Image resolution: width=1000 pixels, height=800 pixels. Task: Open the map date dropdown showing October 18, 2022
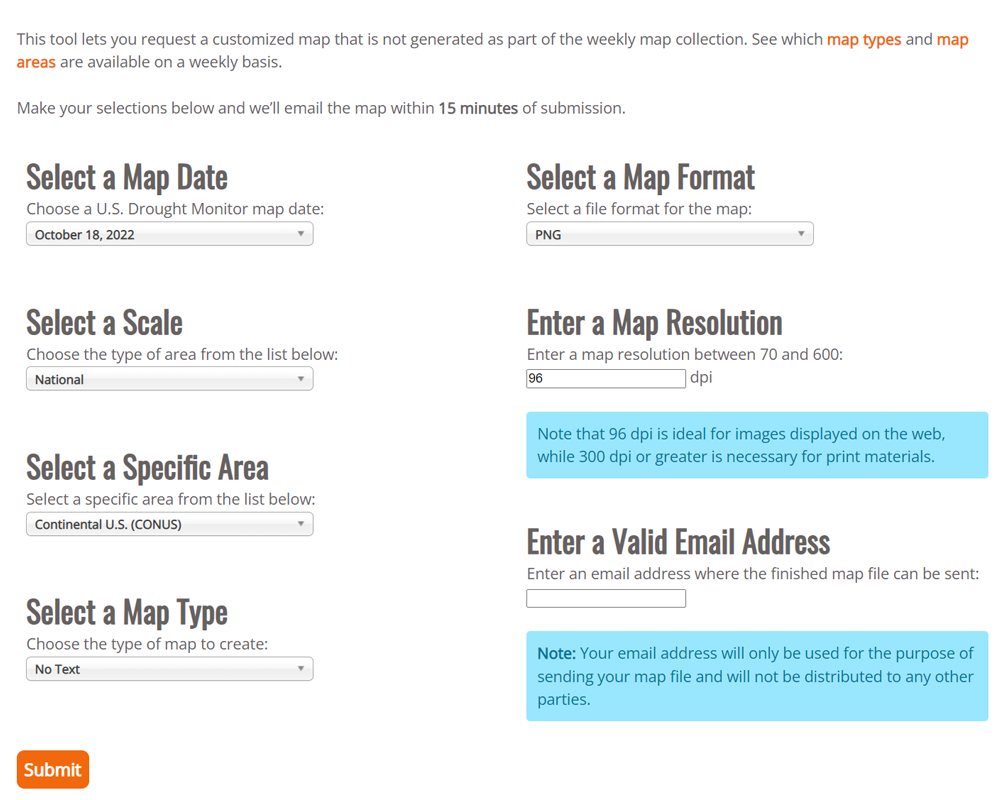168,234
